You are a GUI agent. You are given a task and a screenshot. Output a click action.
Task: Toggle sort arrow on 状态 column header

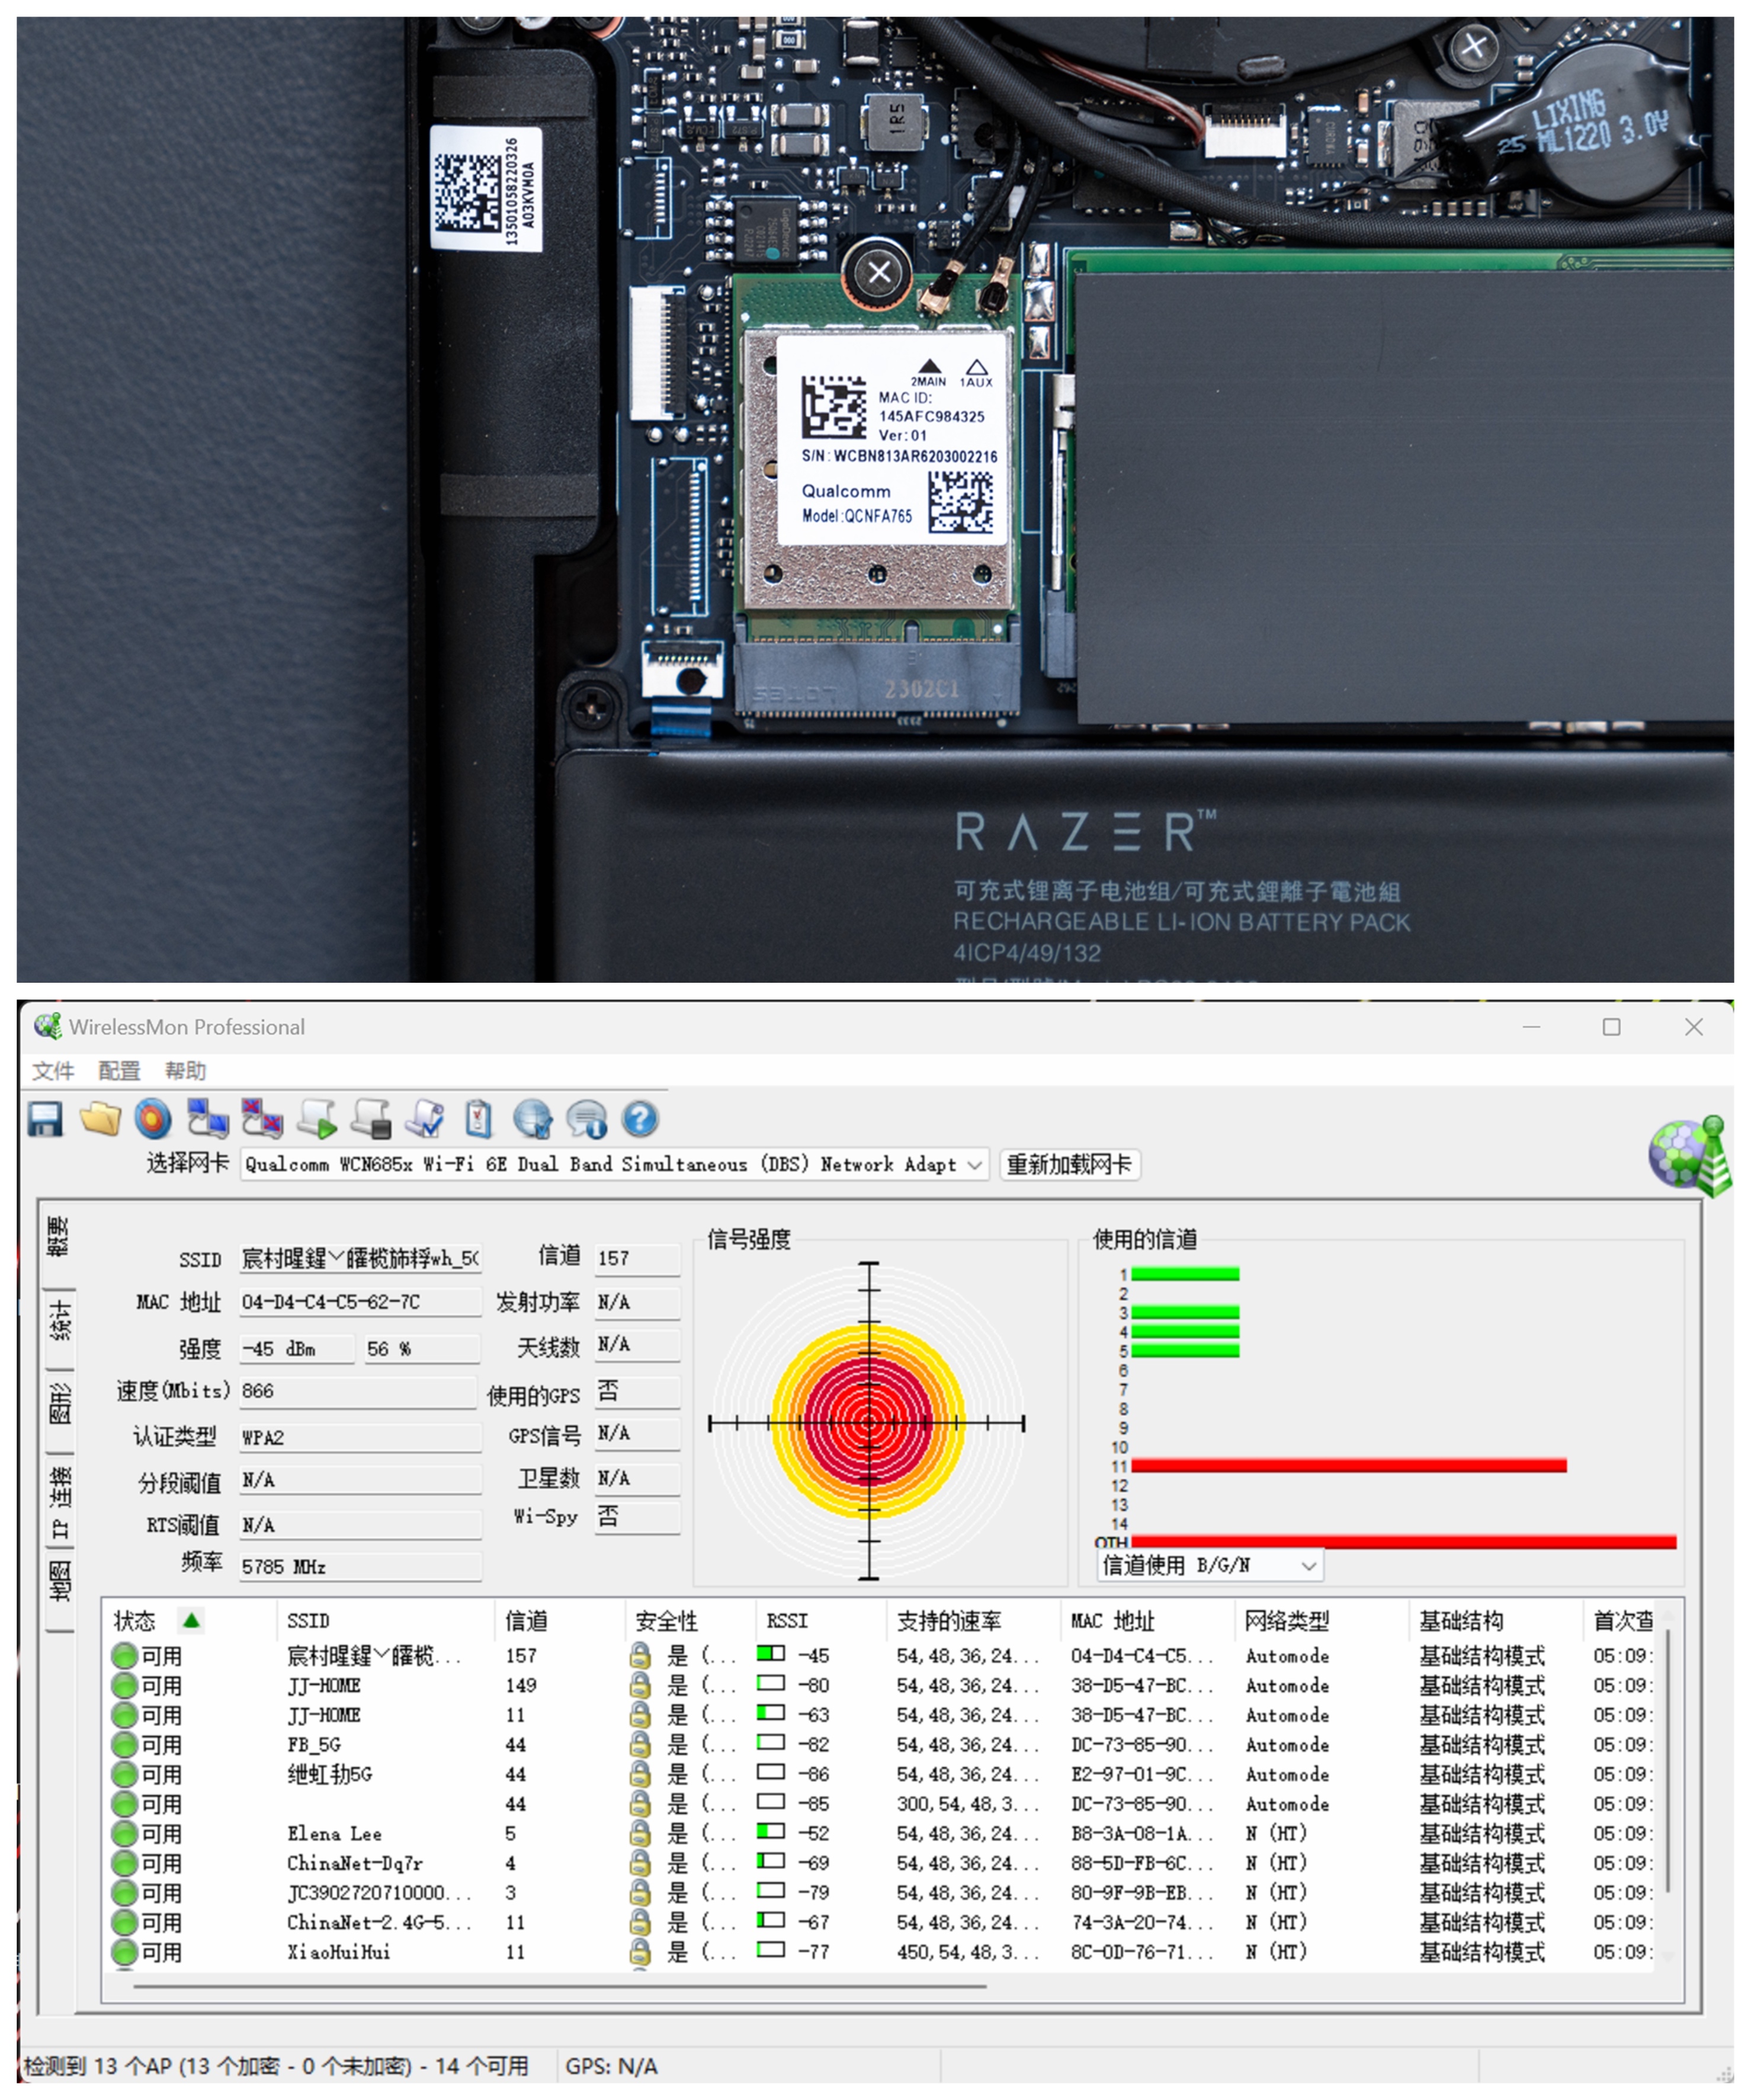click(191, 1620)
